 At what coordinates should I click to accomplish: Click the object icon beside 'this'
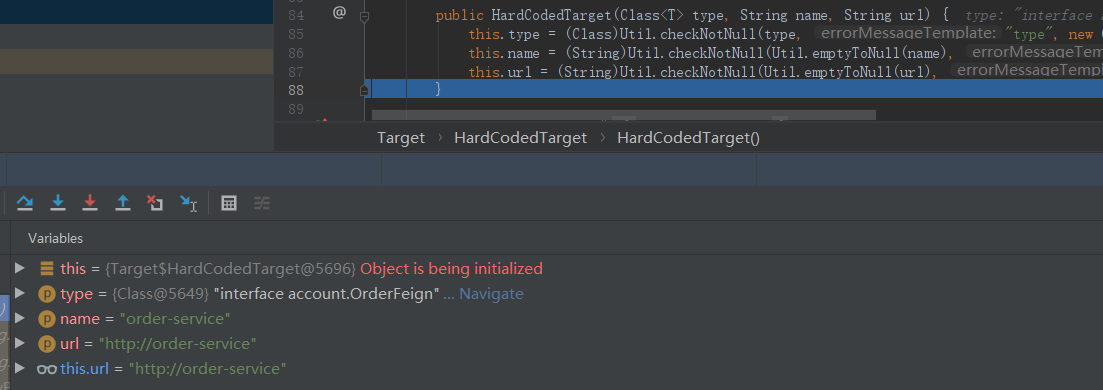point(46,268)
